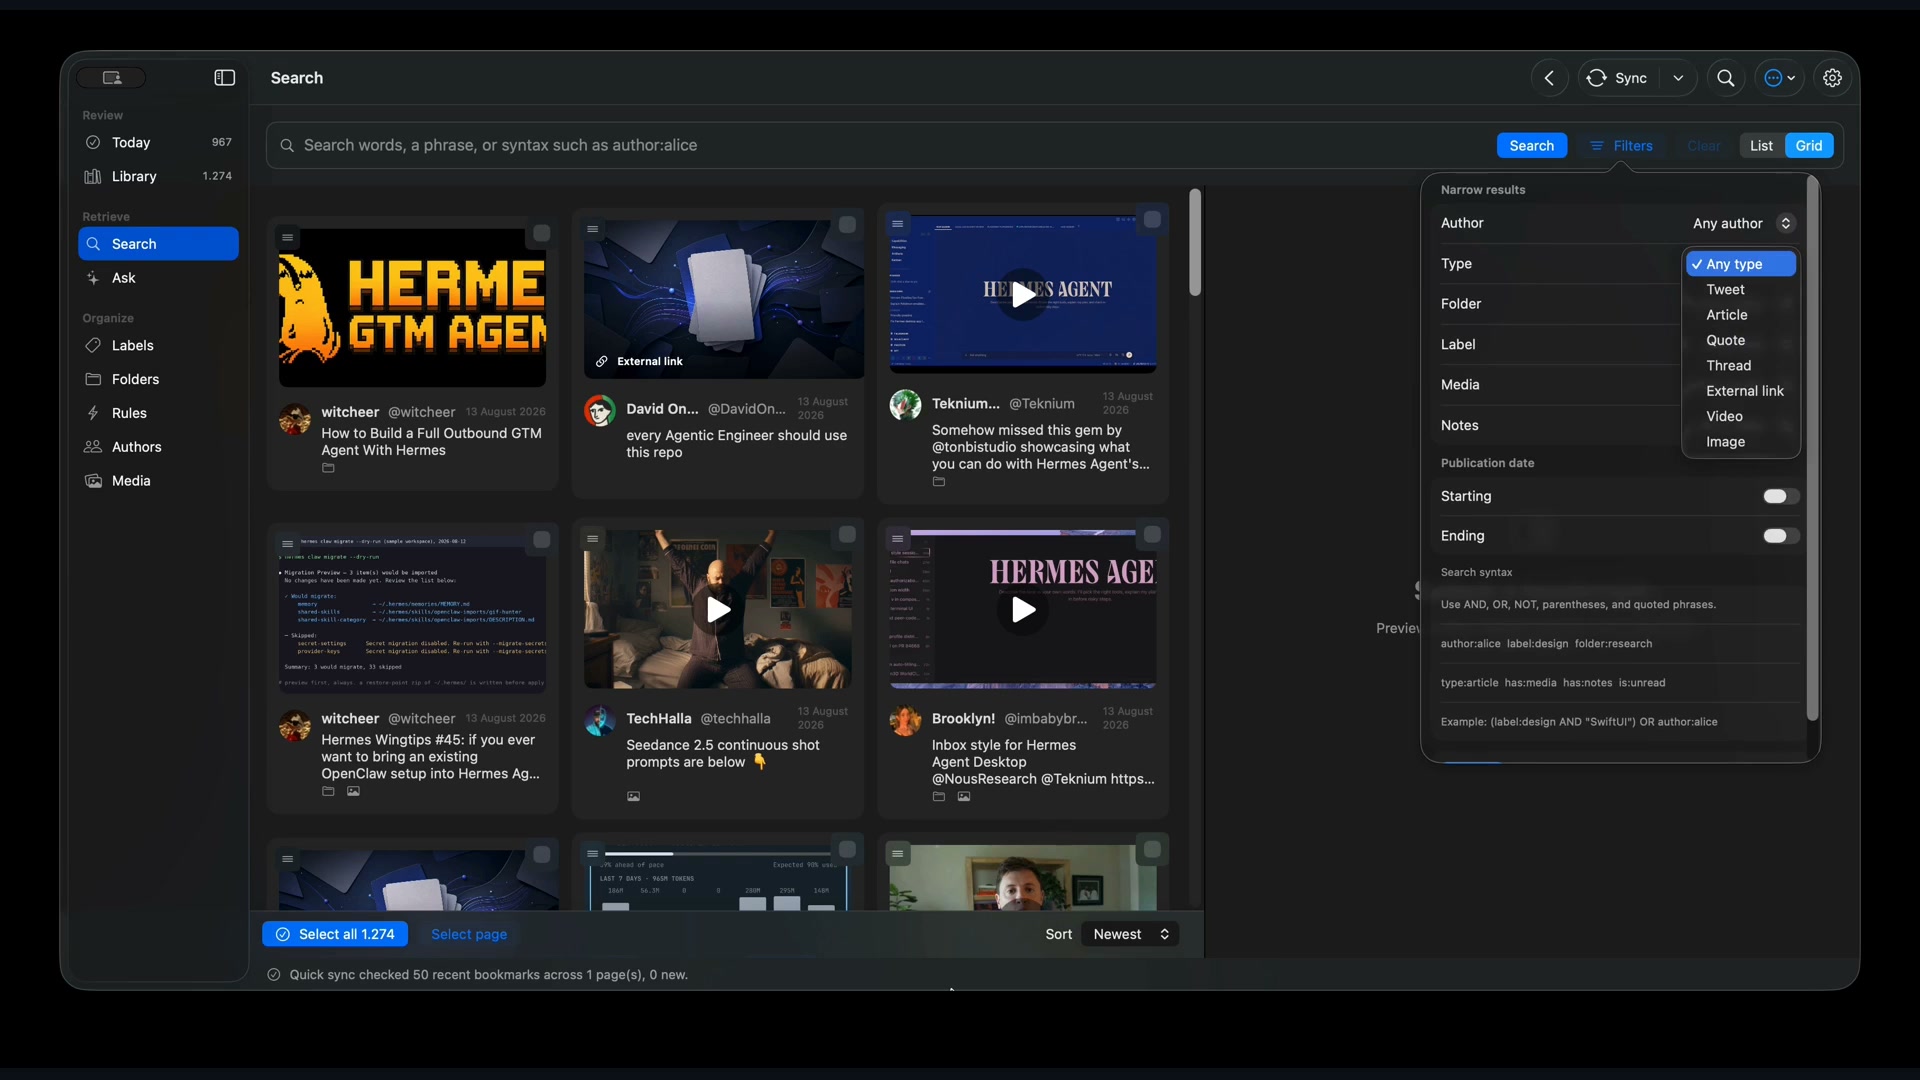Click TechHalla profile avatar
This screenshot has width=1920, height=1080.
pos(600,720)
